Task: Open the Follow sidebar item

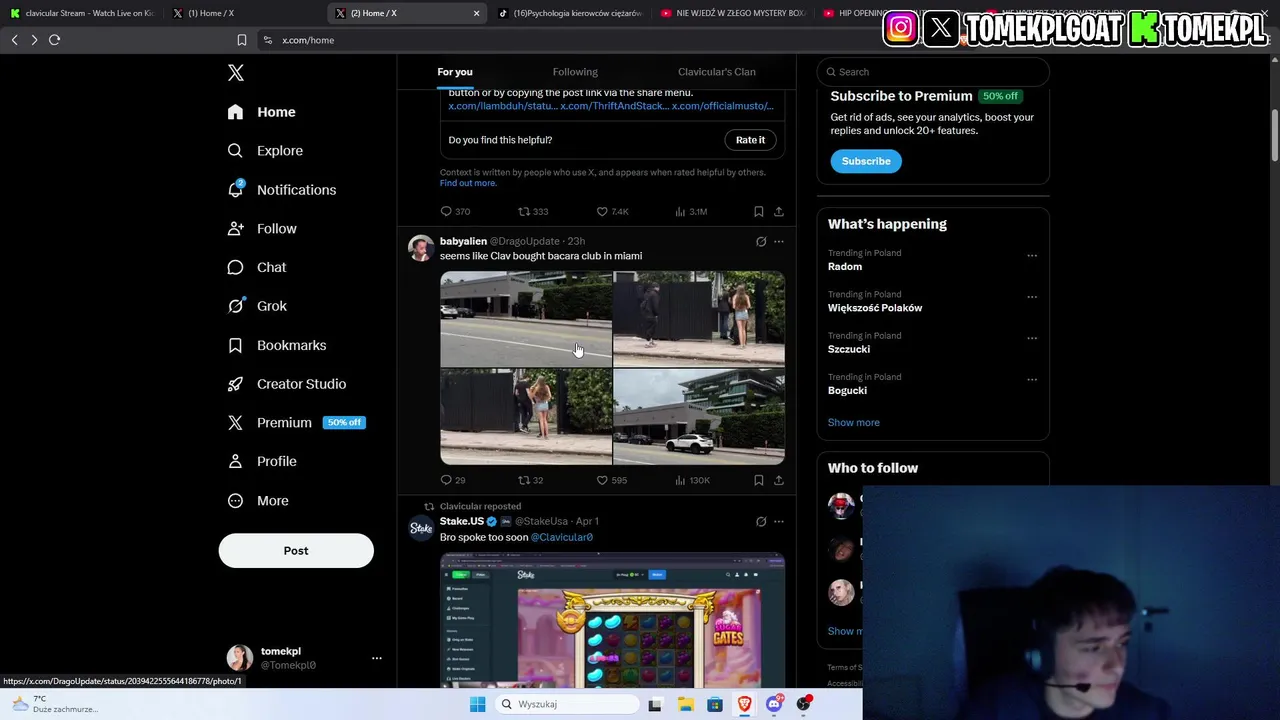Action: tap(262, 229)
